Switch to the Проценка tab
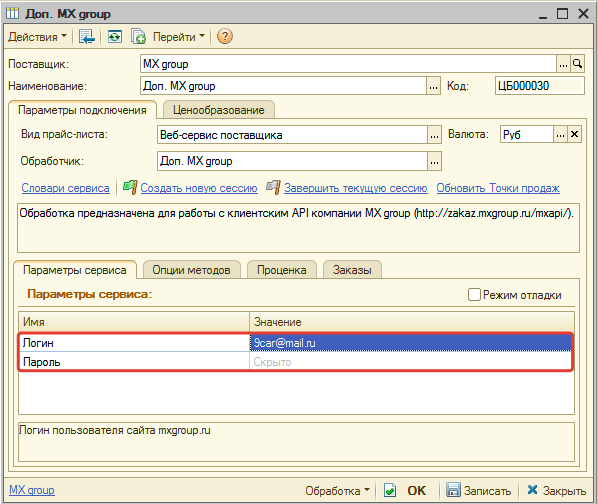The height and width of the screenshot is (504, 598). (x=281, y=270)
